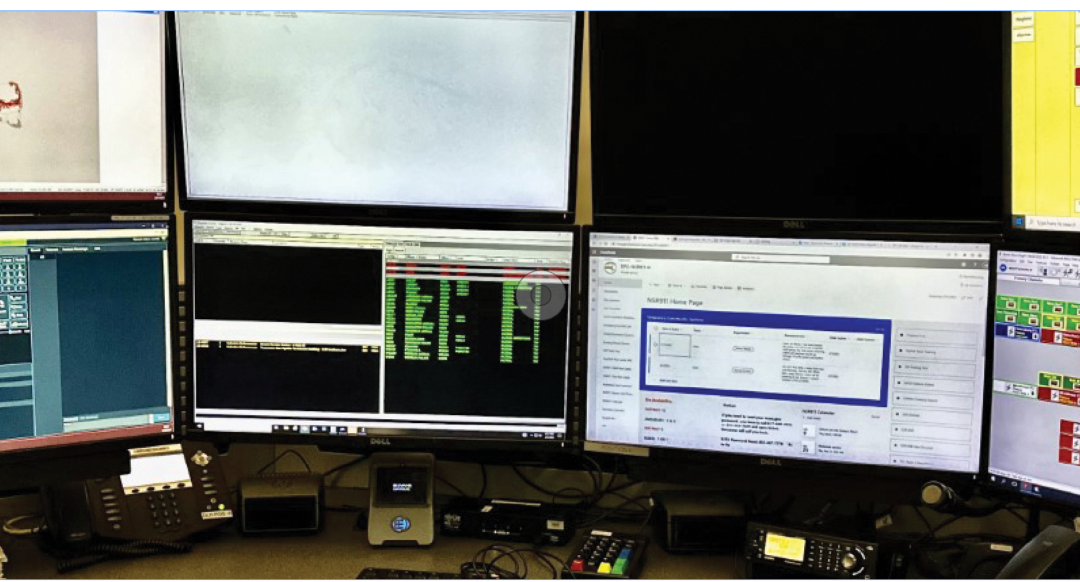The image size is (1080, 582).
Task: Click the 'Type here to search' taskbar box
Action: point(1052,223)
